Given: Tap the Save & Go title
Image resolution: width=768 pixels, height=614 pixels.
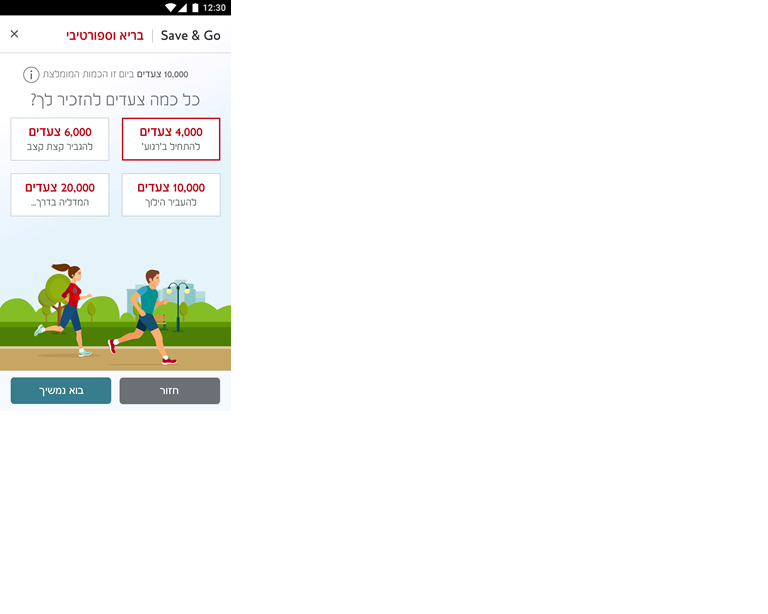Looking at the screenshot, I should point(190,35).
